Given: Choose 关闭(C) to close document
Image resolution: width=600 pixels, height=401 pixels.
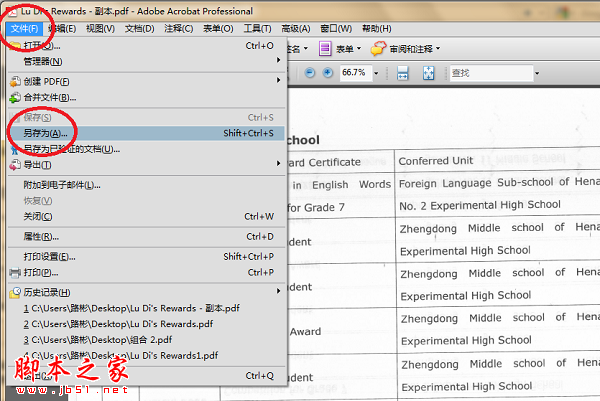Looking at the screenshot, I should click(146, 217).
